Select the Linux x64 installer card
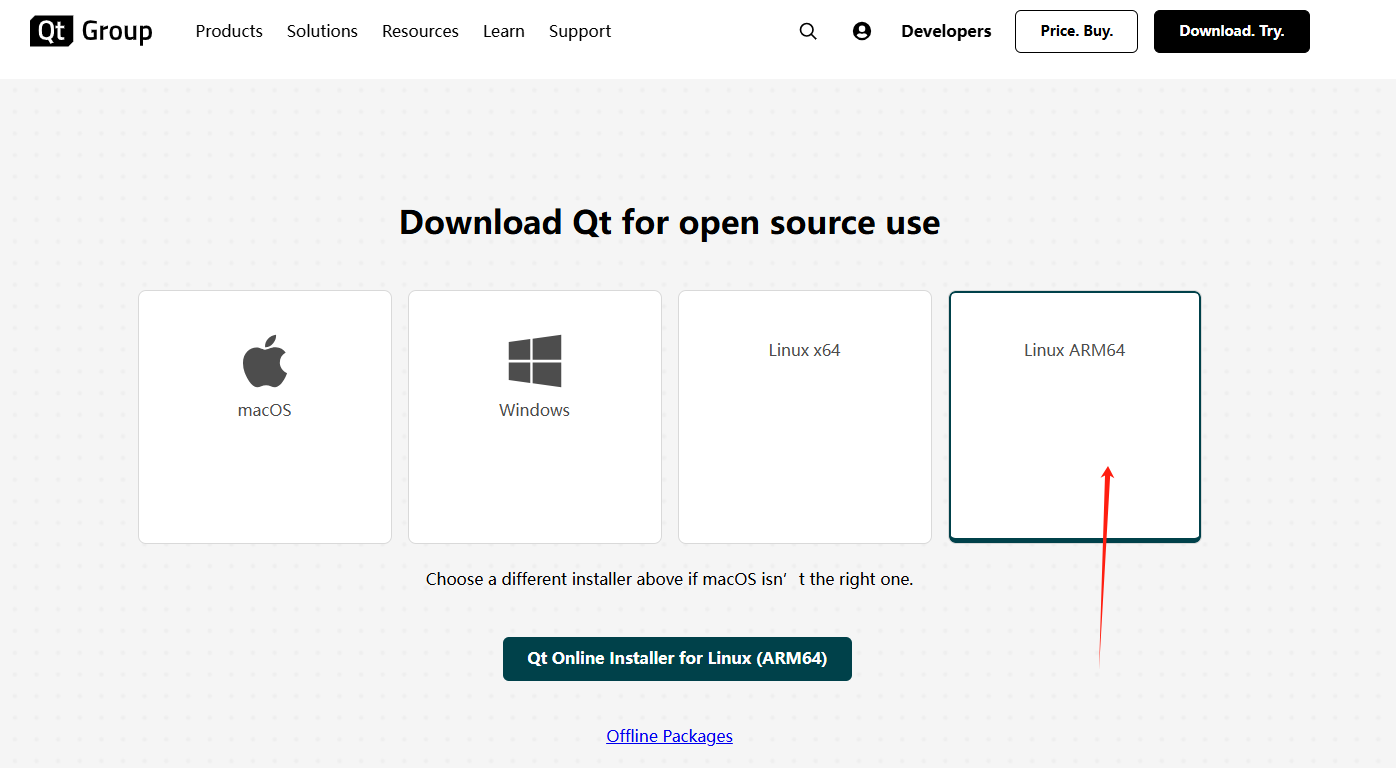 [805, 417]
